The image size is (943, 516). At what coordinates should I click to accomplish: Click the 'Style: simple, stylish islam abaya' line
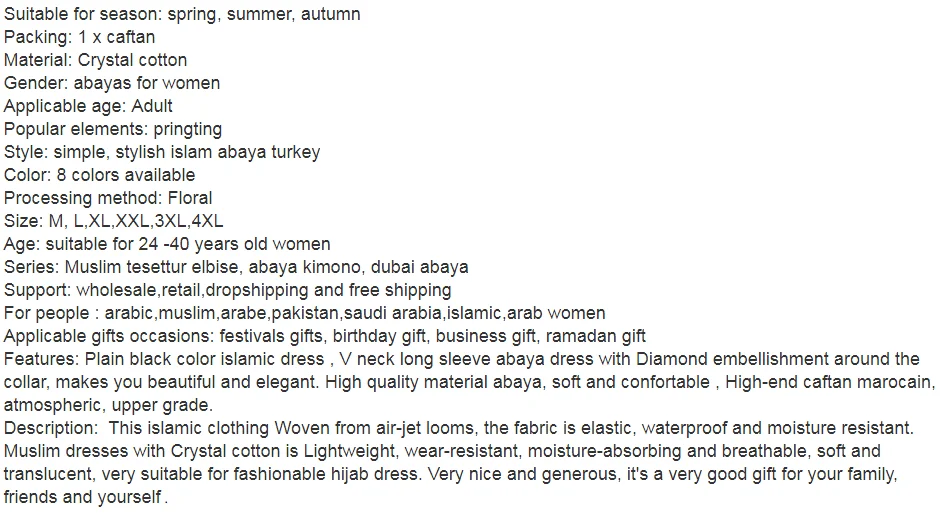162,152
